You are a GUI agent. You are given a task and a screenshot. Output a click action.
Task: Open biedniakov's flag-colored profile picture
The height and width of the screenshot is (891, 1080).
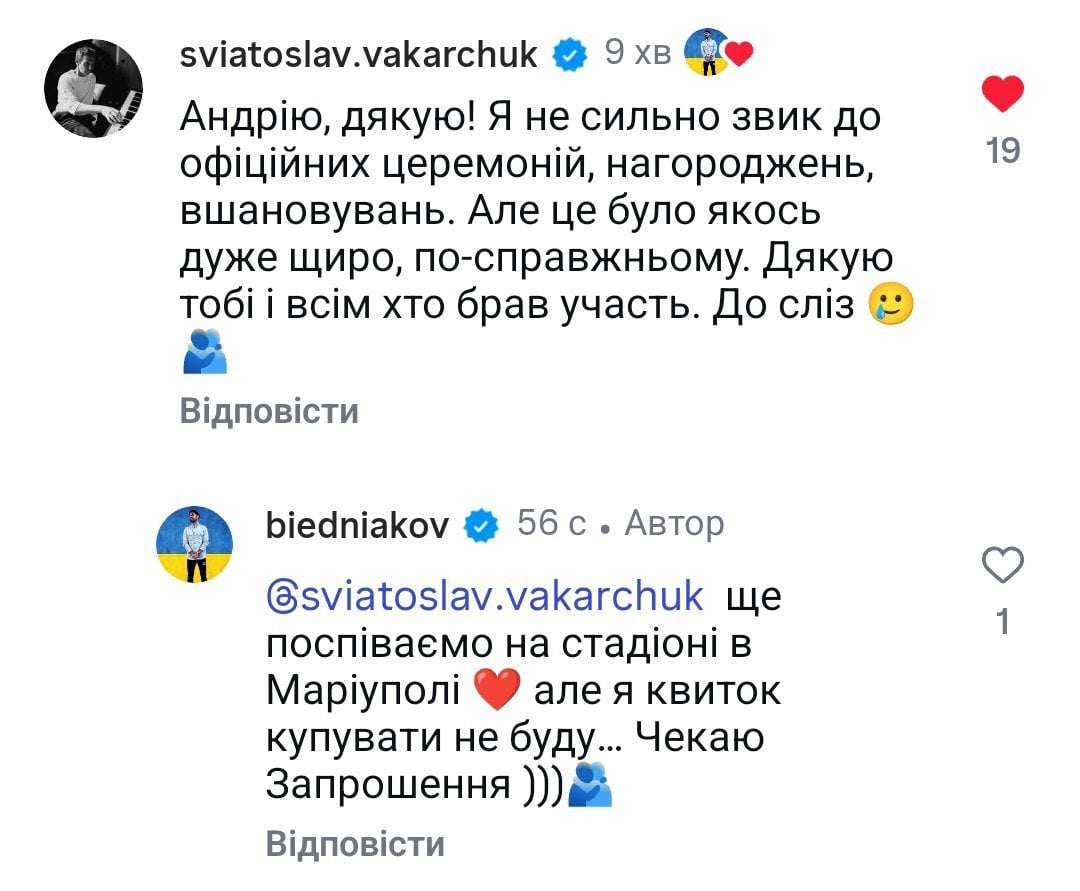(195, 544)
